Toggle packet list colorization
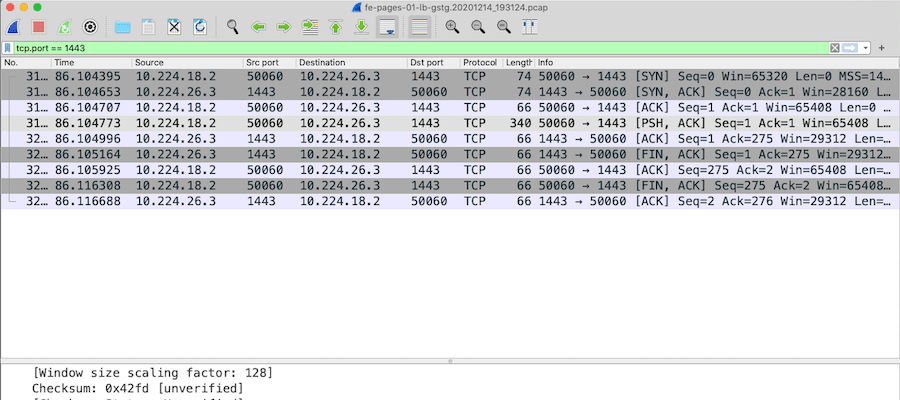This screenshot has width=900, height=400. 420,27
